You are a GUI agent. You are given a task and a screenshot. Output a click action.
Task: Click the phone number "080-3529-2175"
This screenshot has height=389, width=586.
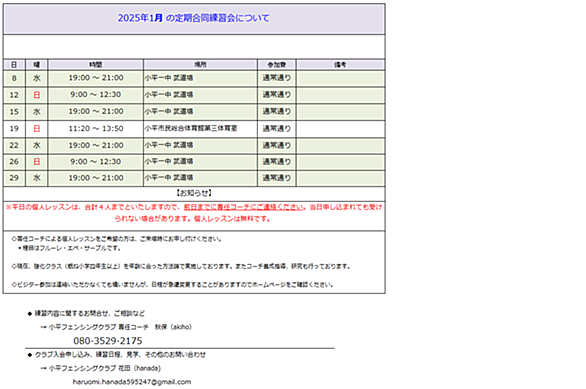click(x=108, y=341)
